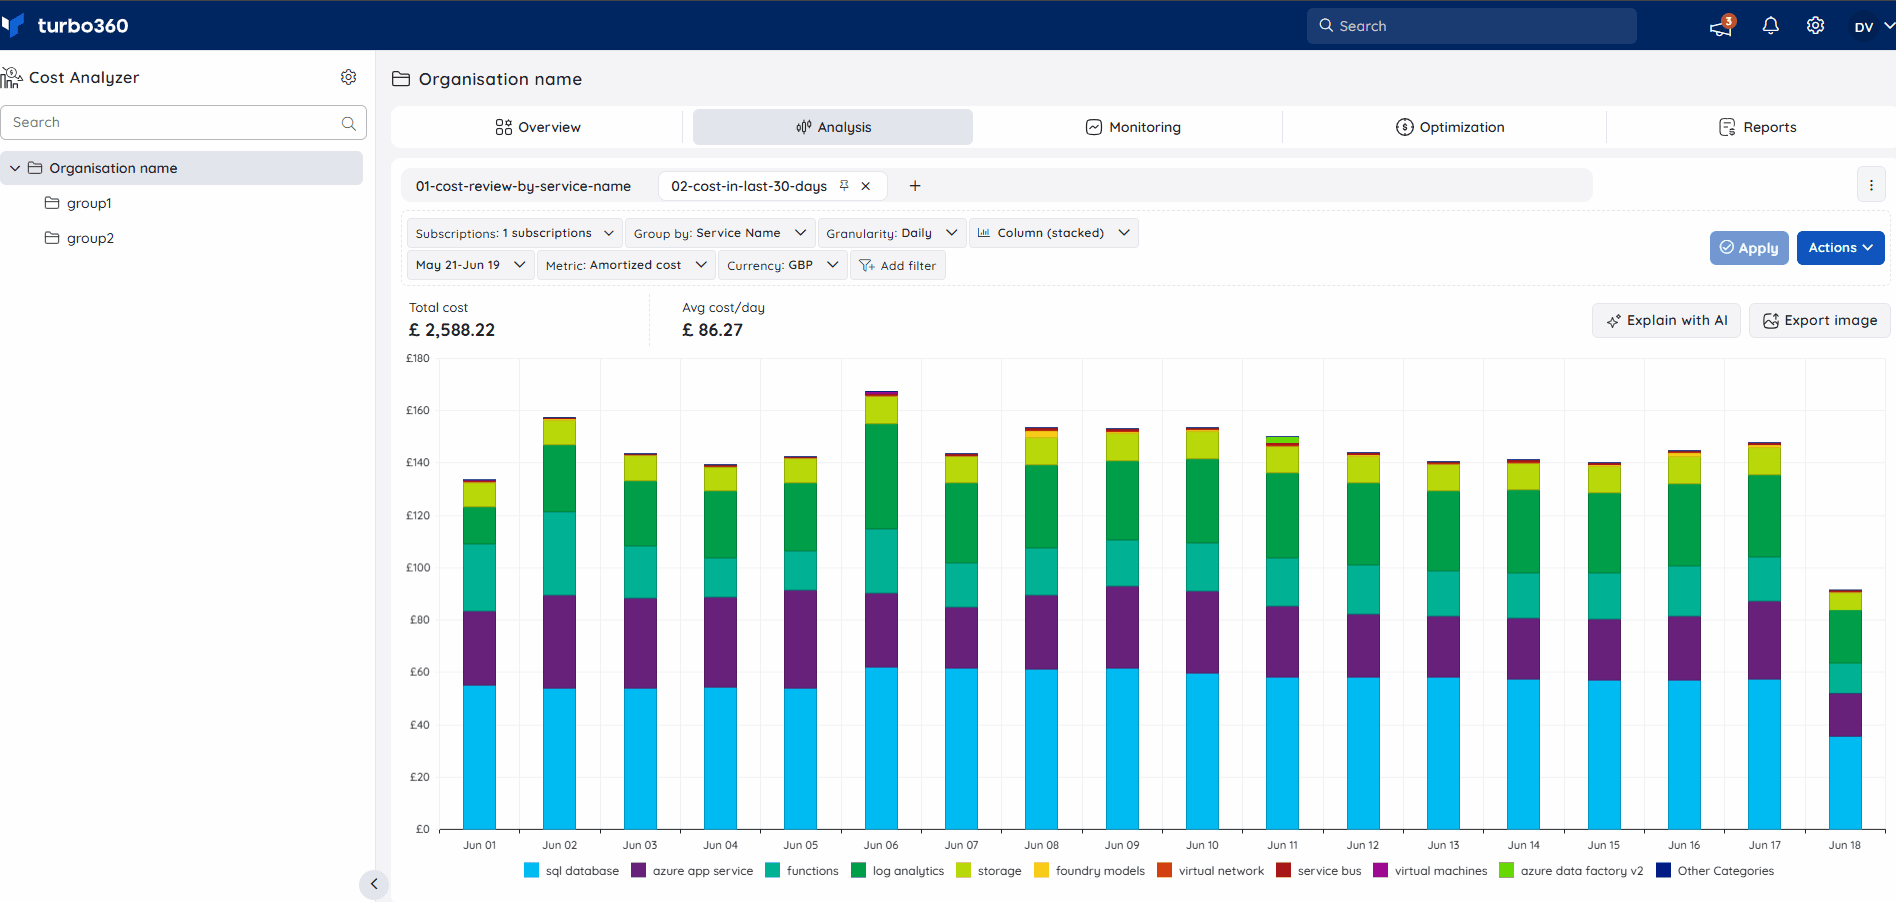Switch to the Optimization tab
The image size is (1896, 902).
coord(1450,127)
